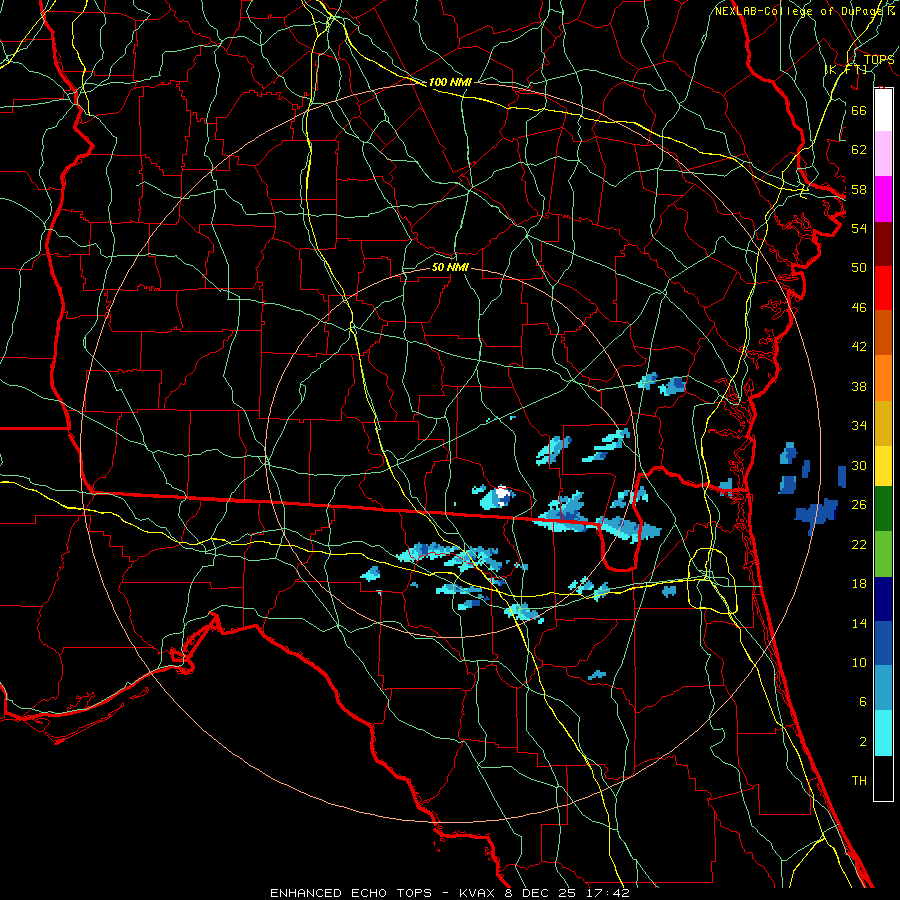Click the magenta legend swatch
The height and width of the screenshot is (900, 900).
[x=883, y=199]
